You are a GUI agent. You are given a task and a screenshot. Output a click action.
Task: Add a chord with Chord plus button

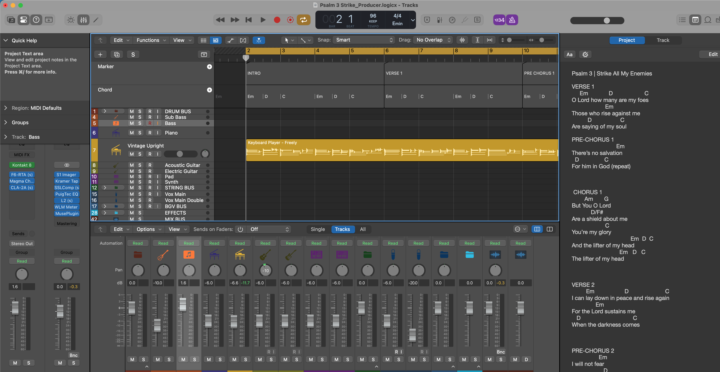coord(209,90)
